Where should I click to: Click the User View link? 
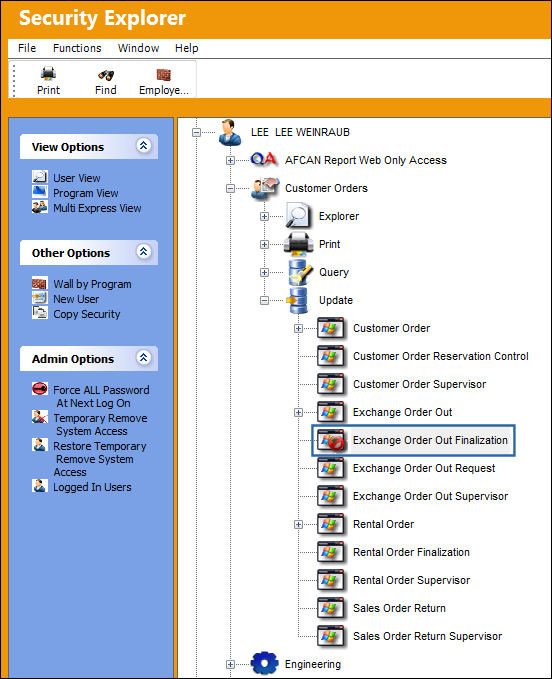[77, 178]
